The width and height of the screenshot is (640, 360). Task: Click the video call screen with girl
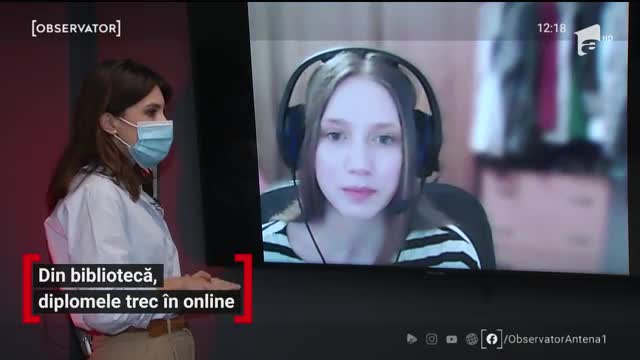tap(438, 138)
